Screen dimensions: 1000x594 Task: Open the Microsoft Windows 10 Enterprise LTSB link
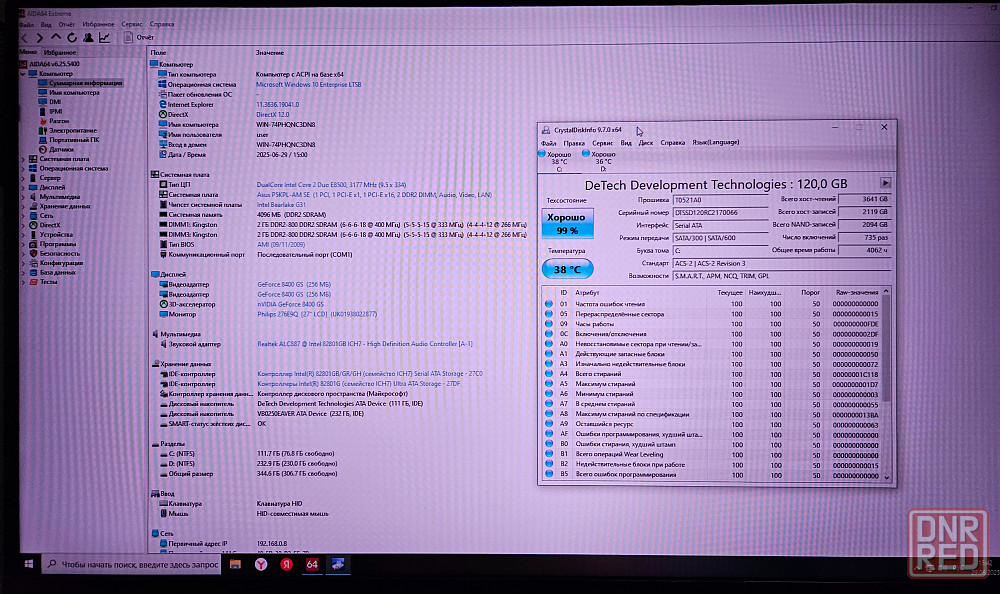click(309, 84)
